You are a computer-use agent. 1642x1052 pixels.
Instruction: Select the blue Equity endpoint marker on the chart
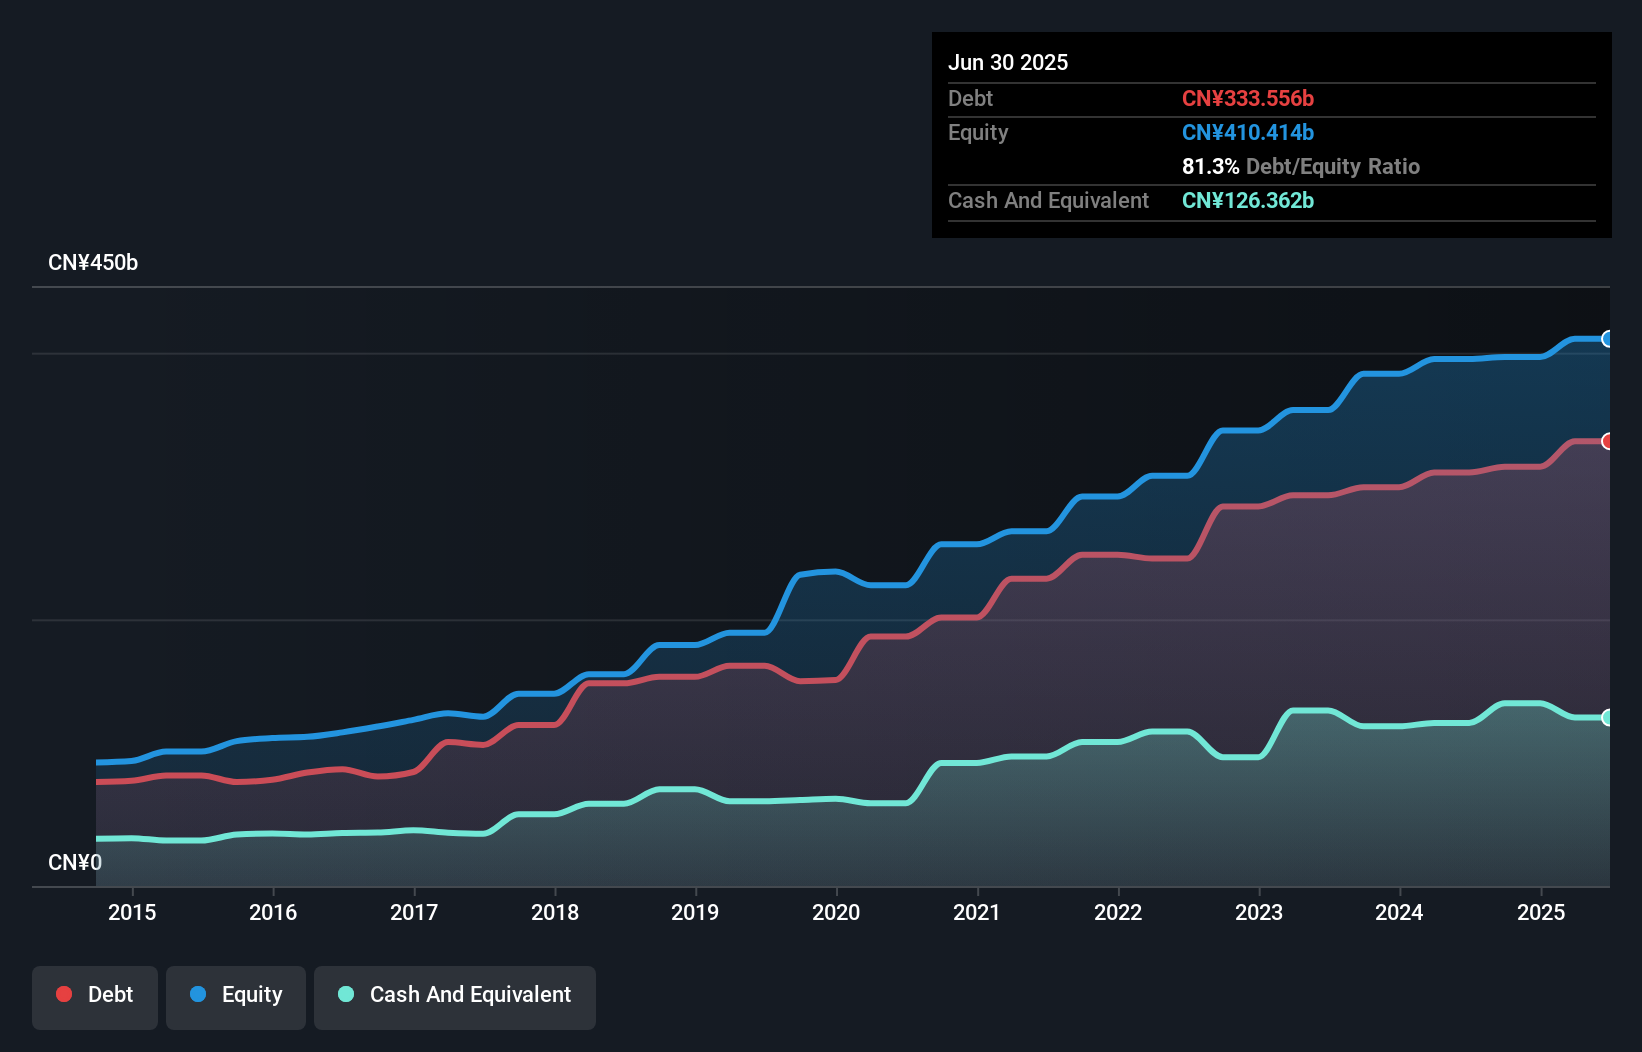pos(1608,339)
